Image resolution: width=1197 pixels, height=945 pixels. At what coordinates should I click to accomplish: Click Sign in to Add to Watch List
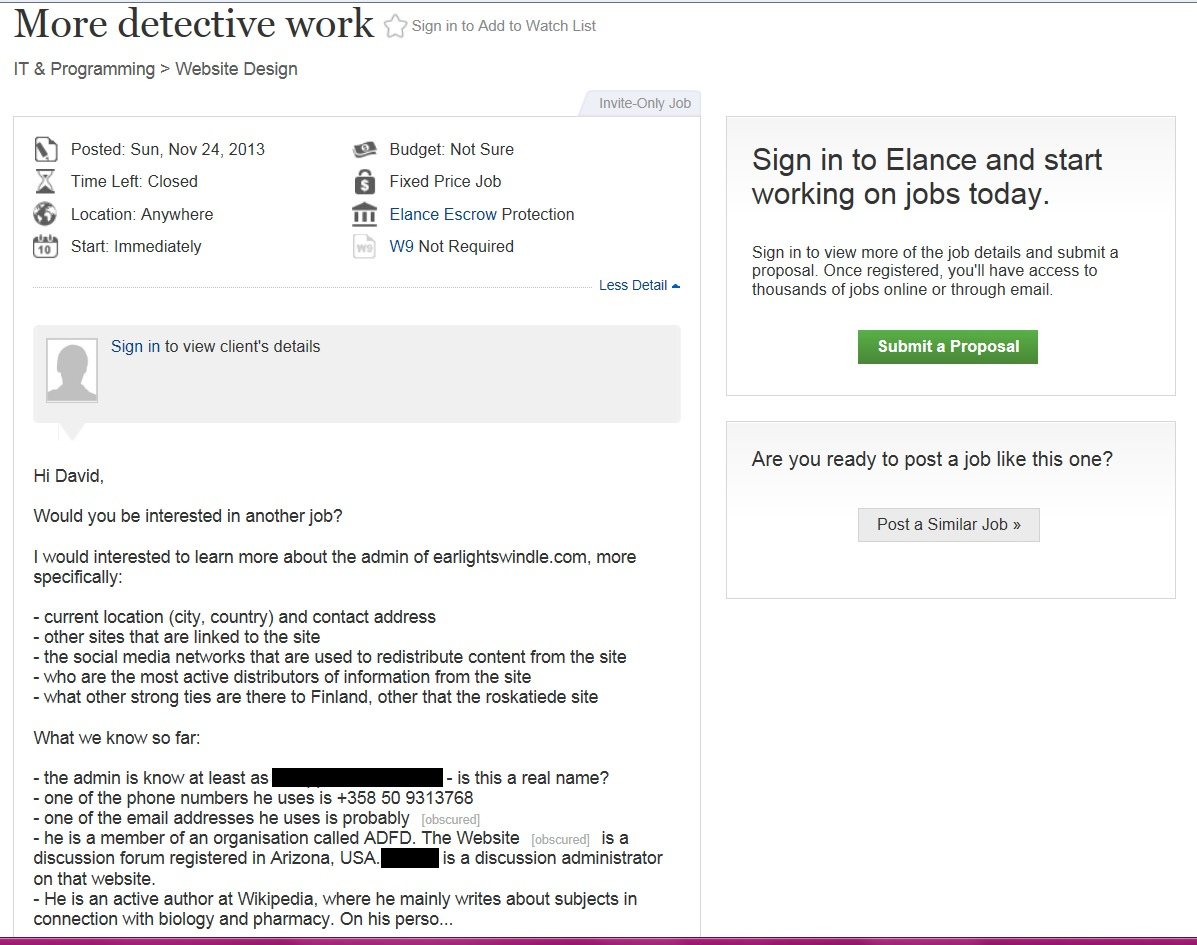click(503, 26)
